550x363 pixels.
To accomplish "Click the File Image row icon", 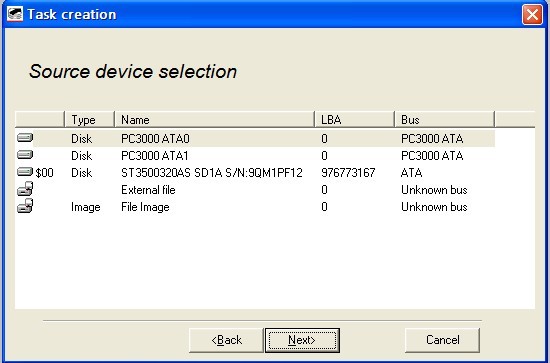I will [x=25, y=206].
